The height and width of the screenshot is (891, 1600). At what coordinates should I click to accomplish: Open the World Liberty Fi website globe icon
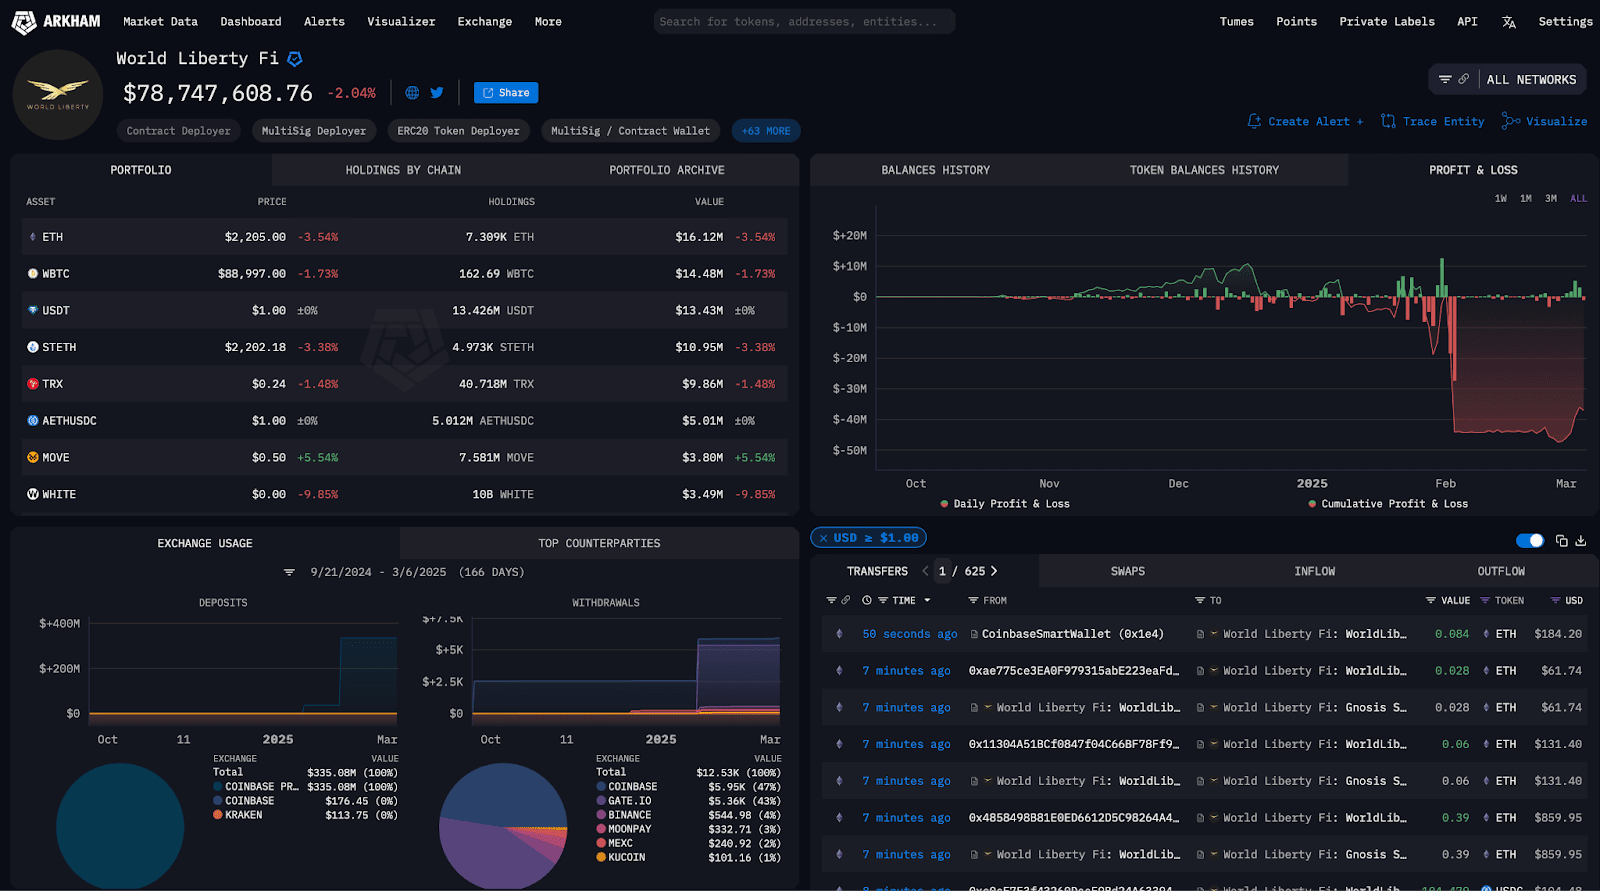(x=412, y=93)
